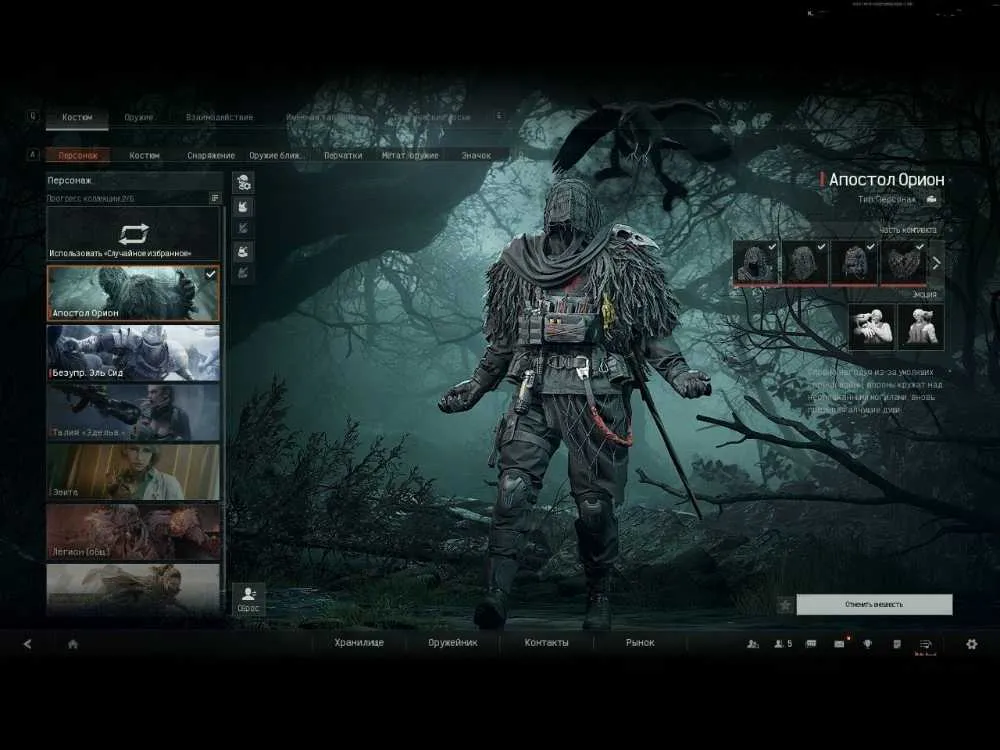The width and height of the screenshot is (1000, 750).
Task: Toggle checkmark on first set-part thumbnail
Action: (772, 246)
